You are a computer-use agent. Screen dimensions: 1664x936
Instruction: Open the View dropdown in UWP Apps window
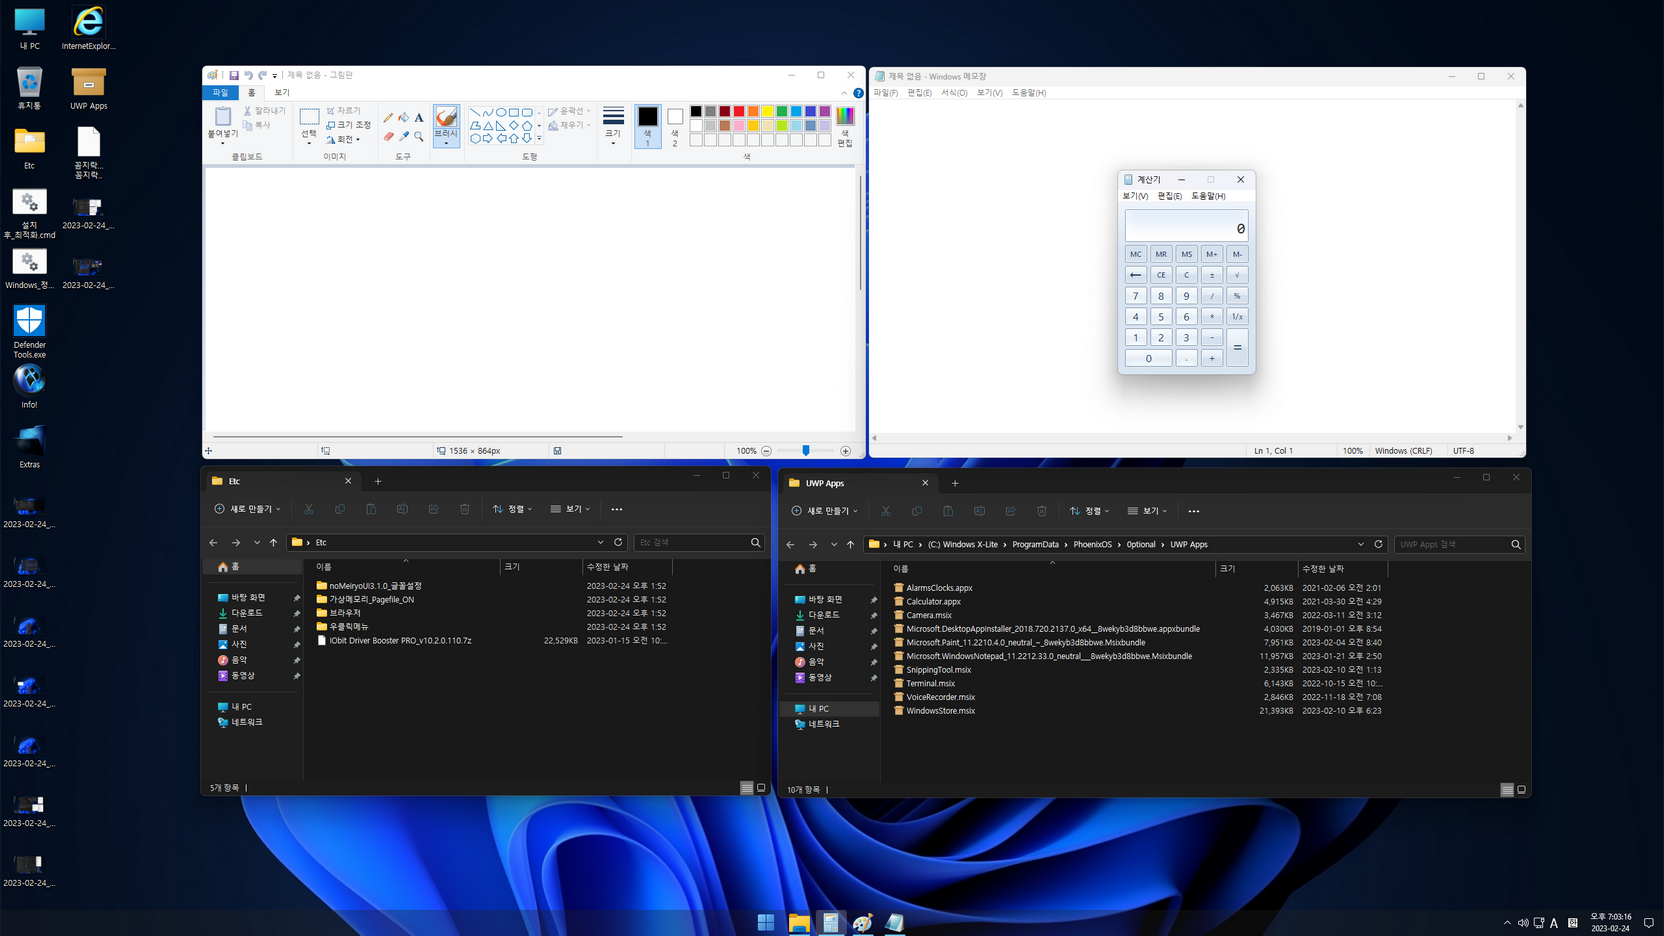point(1147,511)
